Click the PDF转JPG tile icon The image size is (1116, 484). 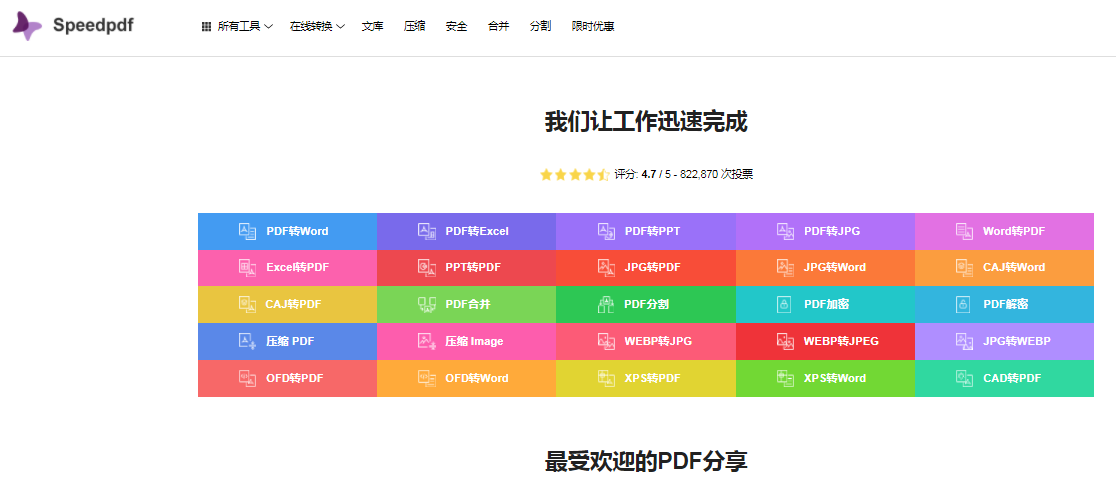click(785, 231)
